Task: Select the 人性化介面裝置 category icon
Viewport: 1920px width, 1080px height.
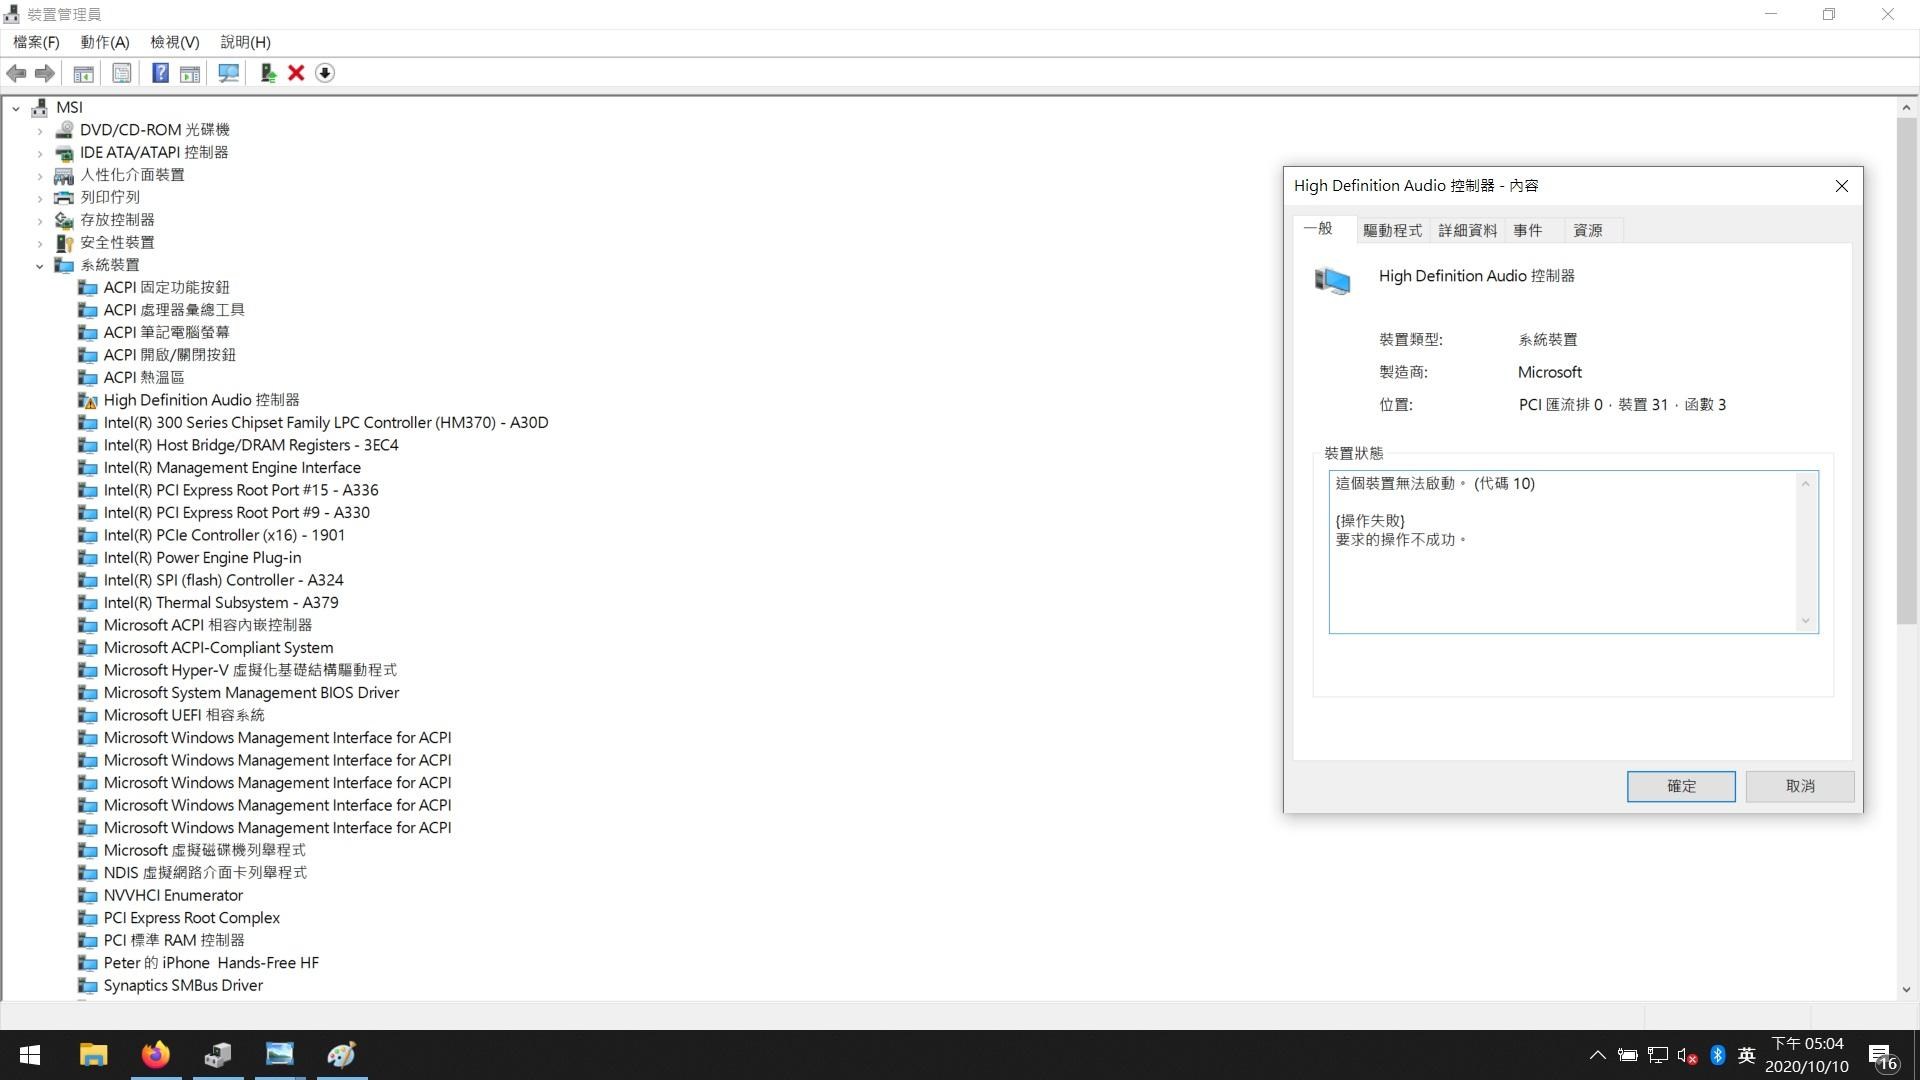Action: (x=64, y=175)
